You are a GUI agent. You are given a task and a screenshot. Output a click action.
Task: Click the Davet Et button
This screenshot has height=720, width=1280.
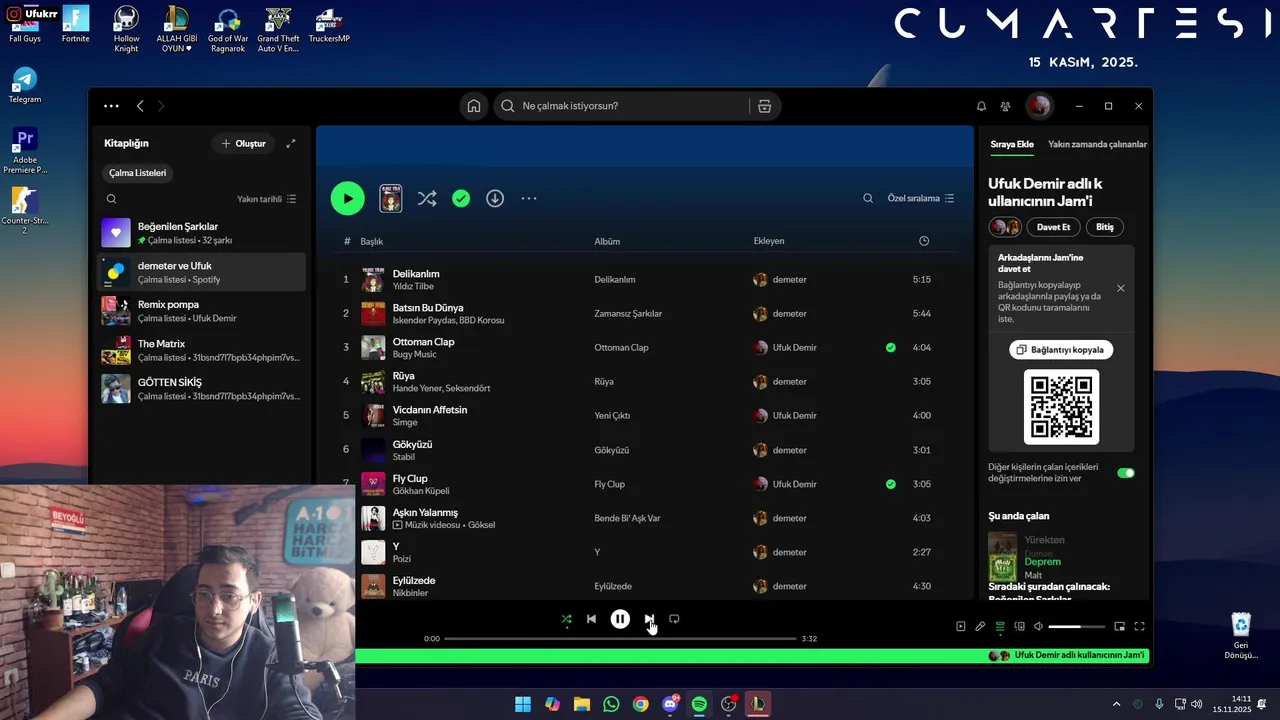[x=1053, y=227]
